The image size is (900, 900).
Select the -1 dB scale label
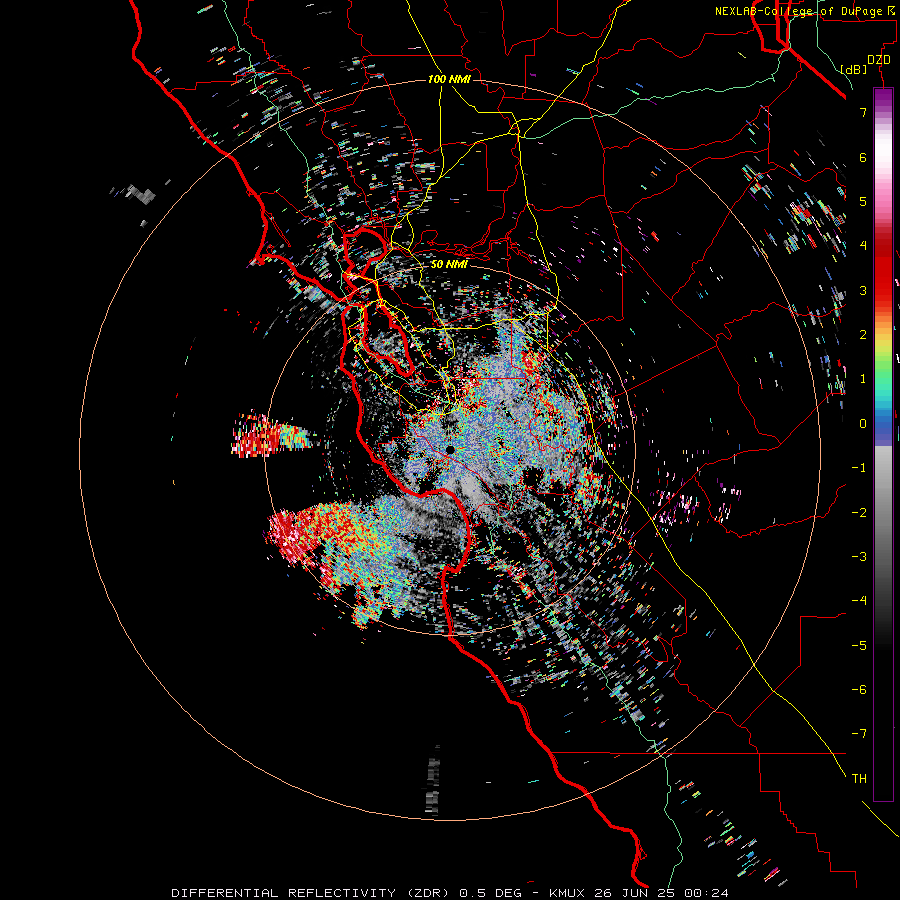(859, 468)
